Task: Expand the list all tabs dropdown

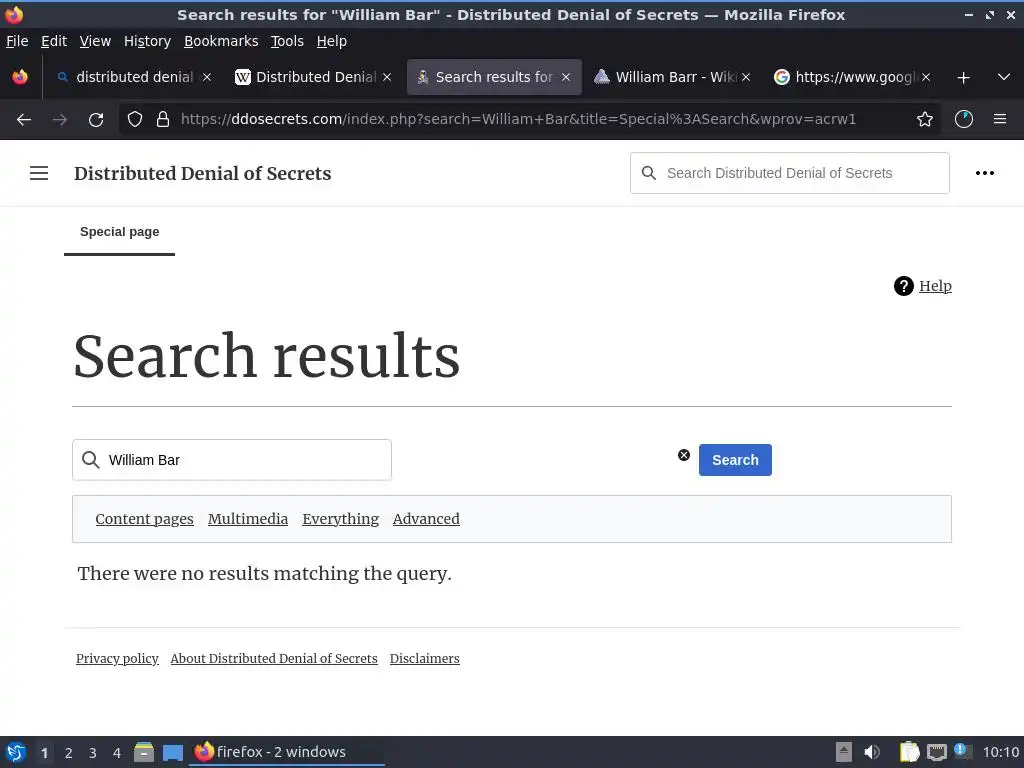Action: pos(1004,77)
